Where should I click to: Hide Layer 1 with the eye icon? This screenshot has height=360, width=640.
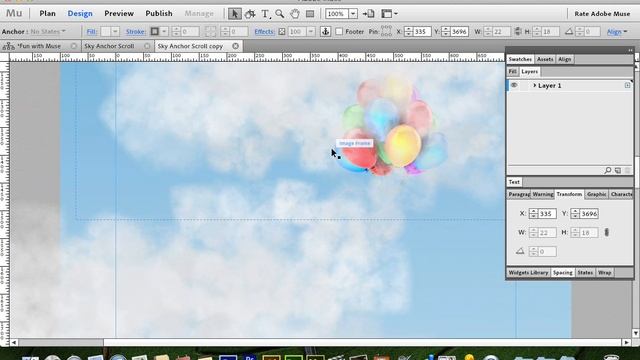514,85
